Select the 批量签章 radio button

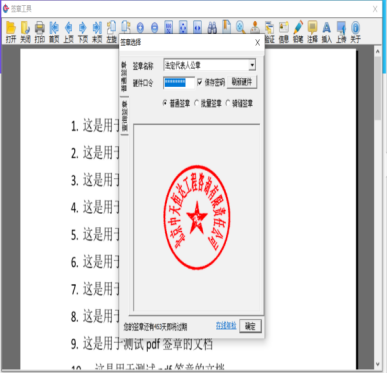[x=196, y=103]
